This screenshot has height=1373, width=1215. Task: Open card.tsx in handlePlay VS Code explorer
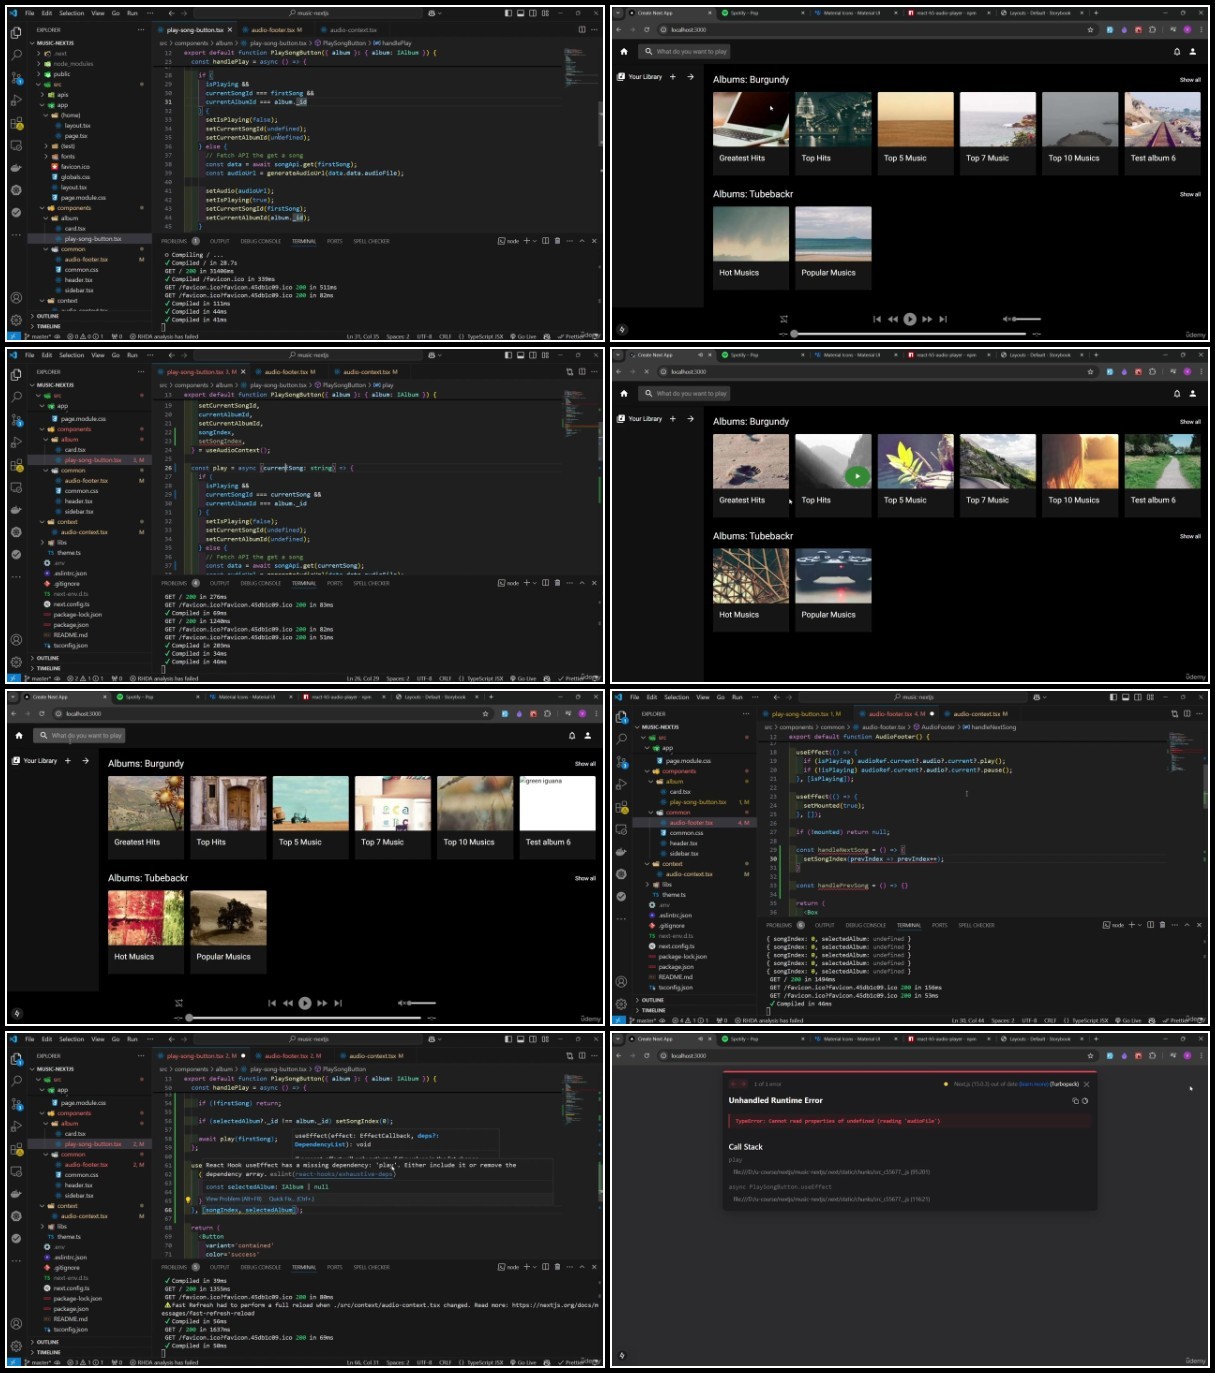75,229
